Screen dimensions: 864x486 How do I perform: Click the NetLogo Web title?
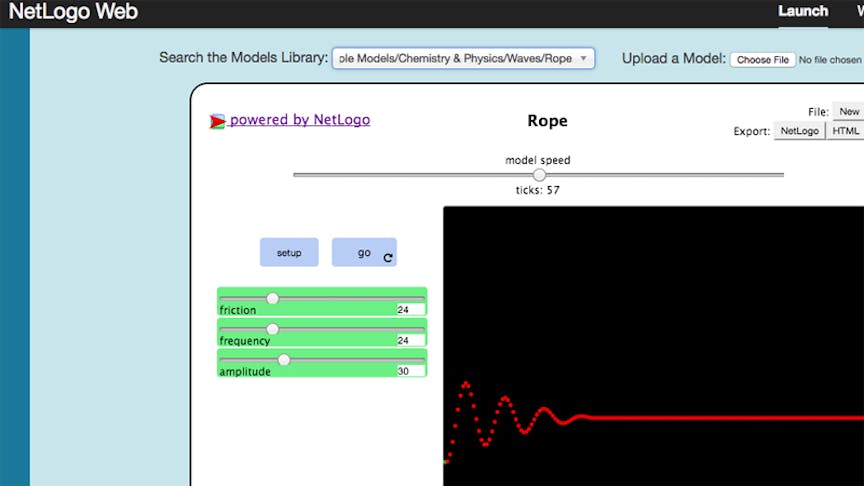[73, 13]
